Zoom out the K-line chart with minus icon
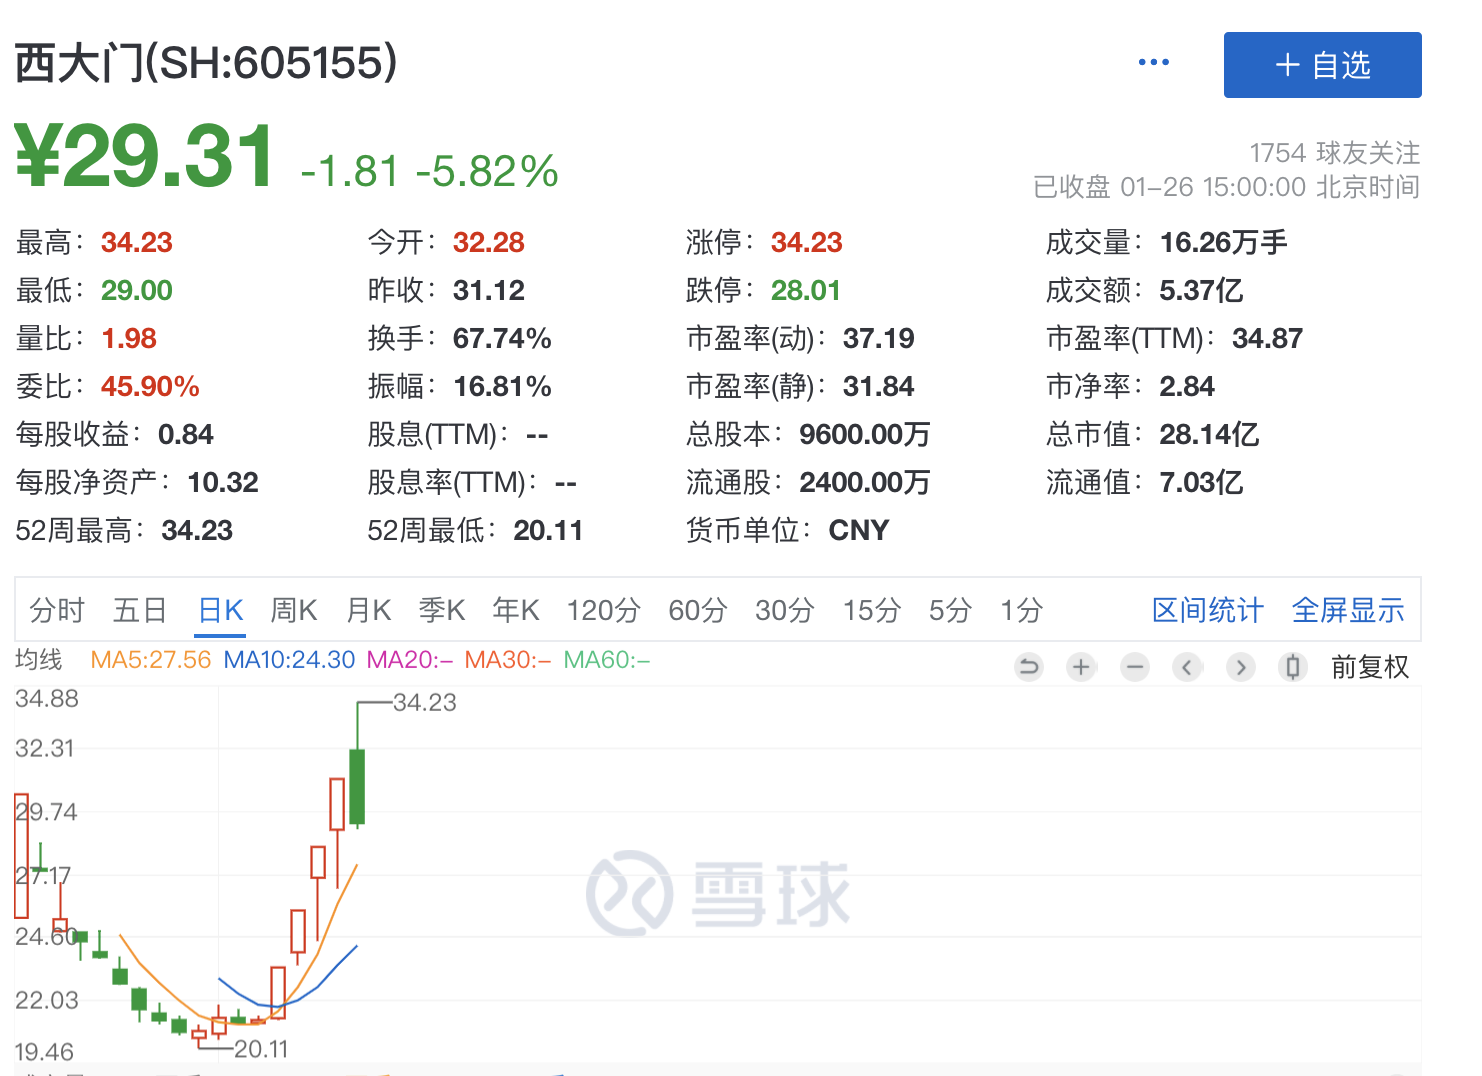 pos(1134,667)
